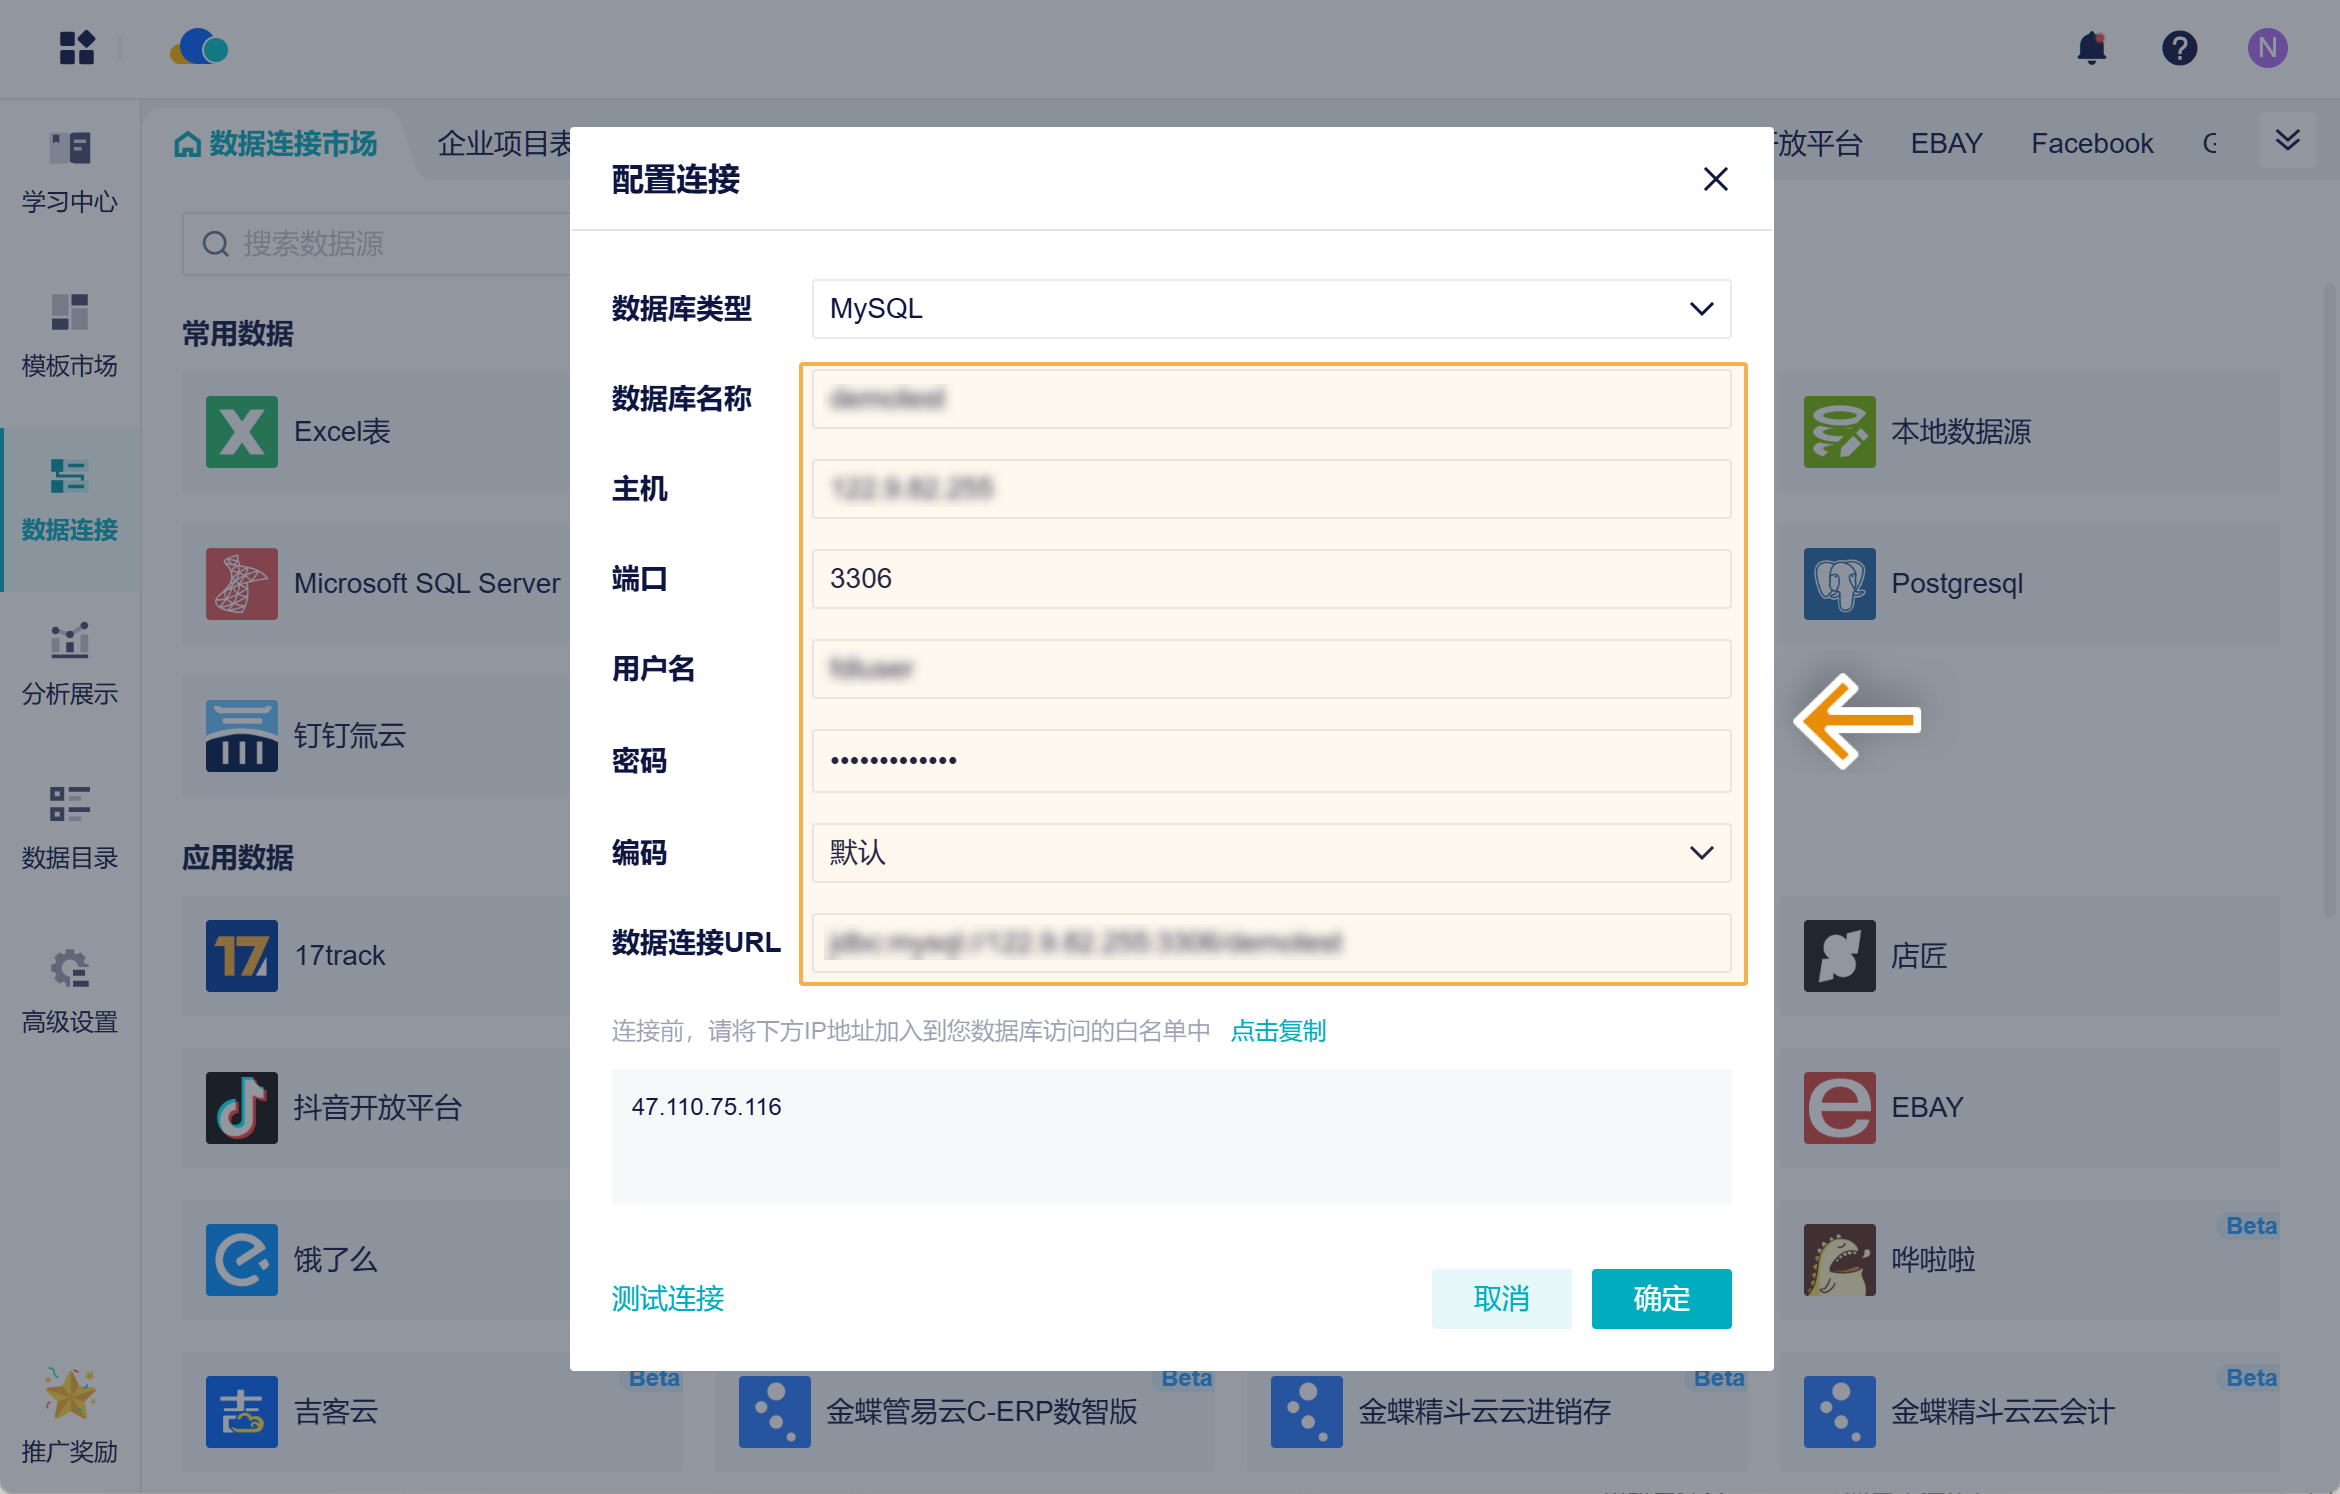The height and width of the screenshot is (1494, 2340).
Task: Open the EBAY data source icon
Action: (1838, 1108)
